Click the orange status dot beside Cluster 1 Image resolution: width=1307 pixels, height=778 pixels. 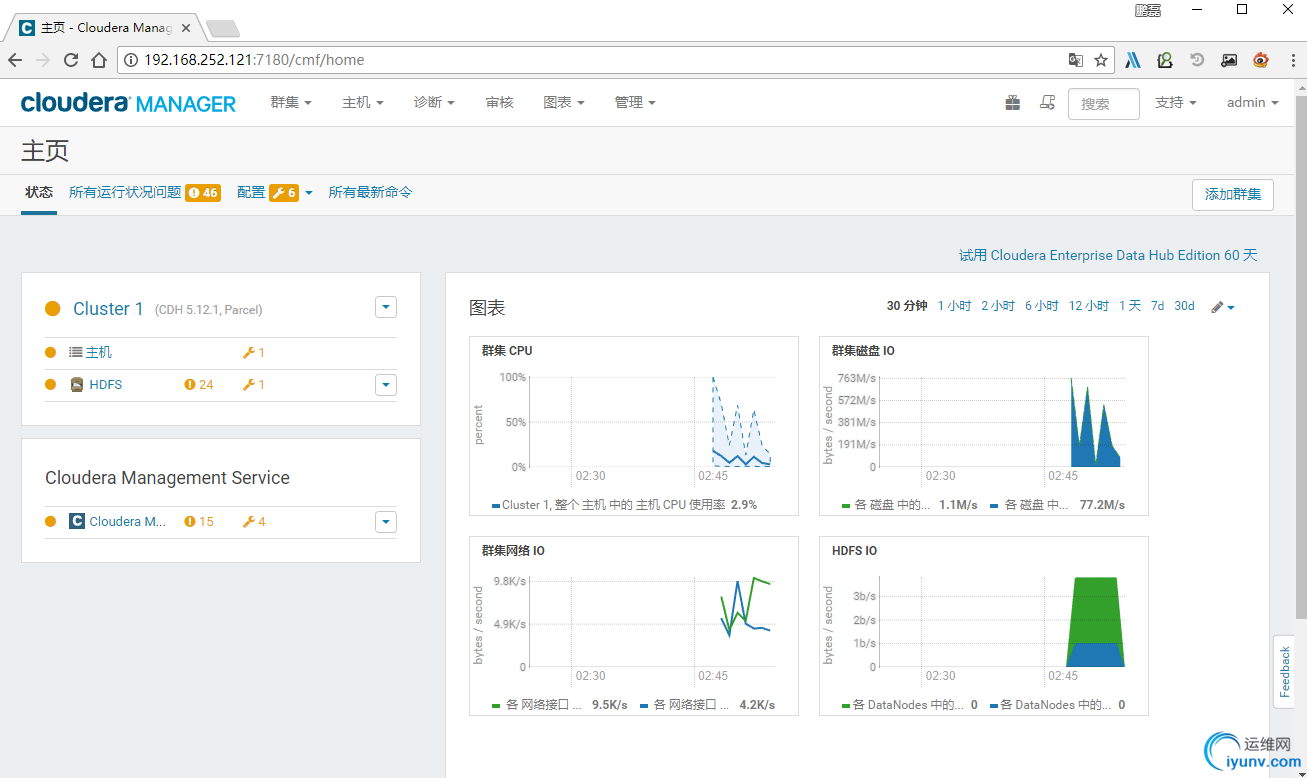[x=53, y=308]
